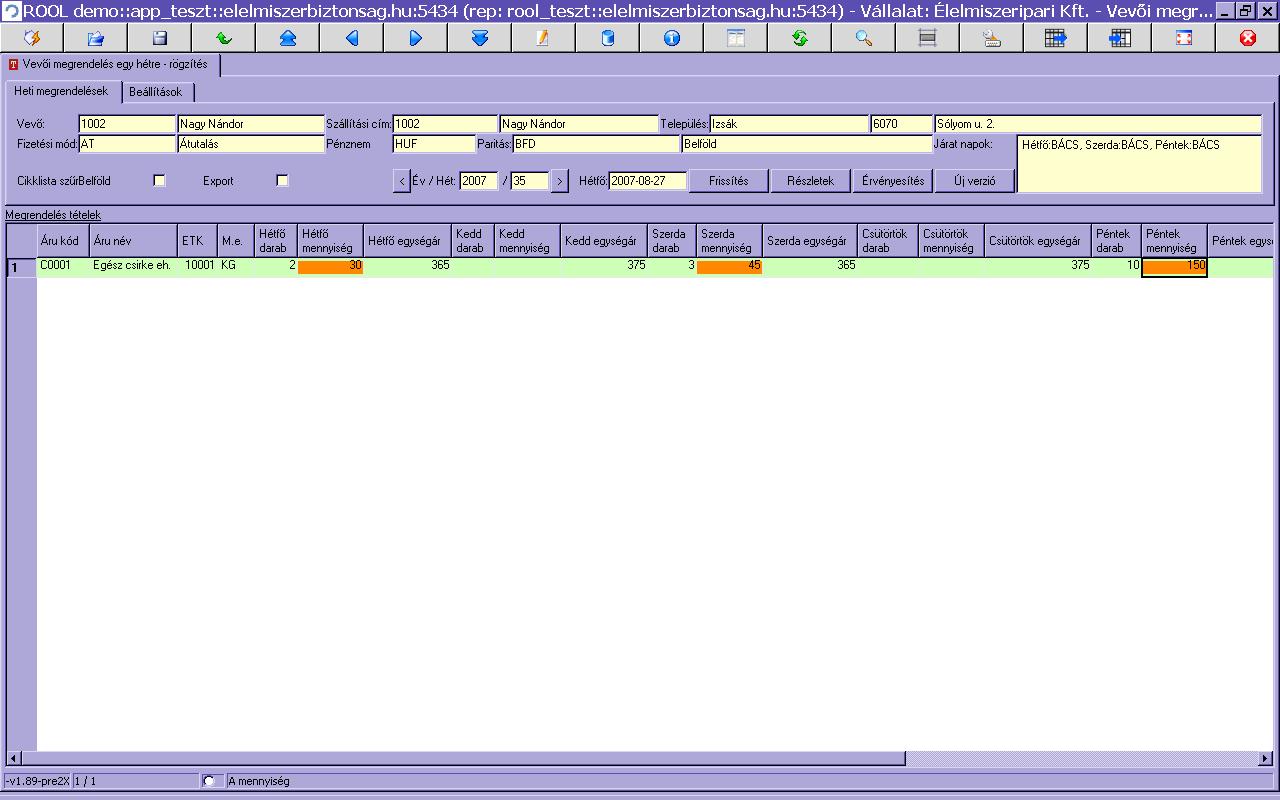Viewport: 1280px width, 800px height.
Task: Click the Vevő code input field
Action: pyautogui.click(x=126, y=124)
